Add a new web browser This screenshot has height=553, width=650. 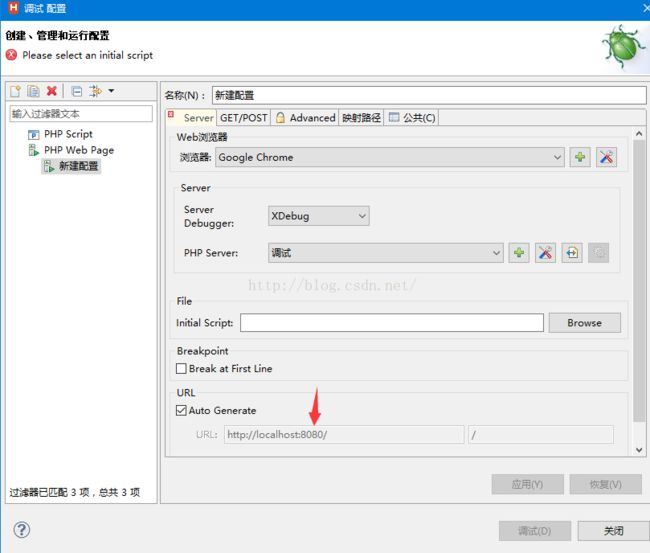coord(580,157)
